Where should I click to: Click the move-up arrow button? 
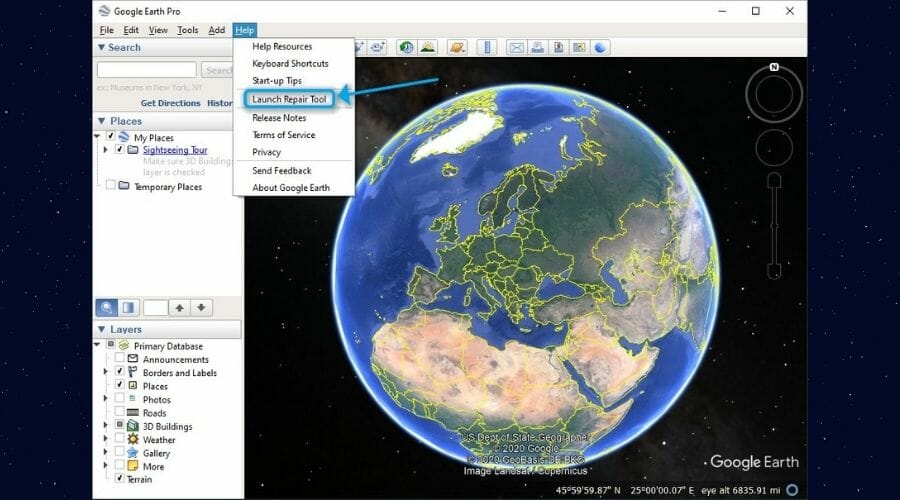point(180,308)
